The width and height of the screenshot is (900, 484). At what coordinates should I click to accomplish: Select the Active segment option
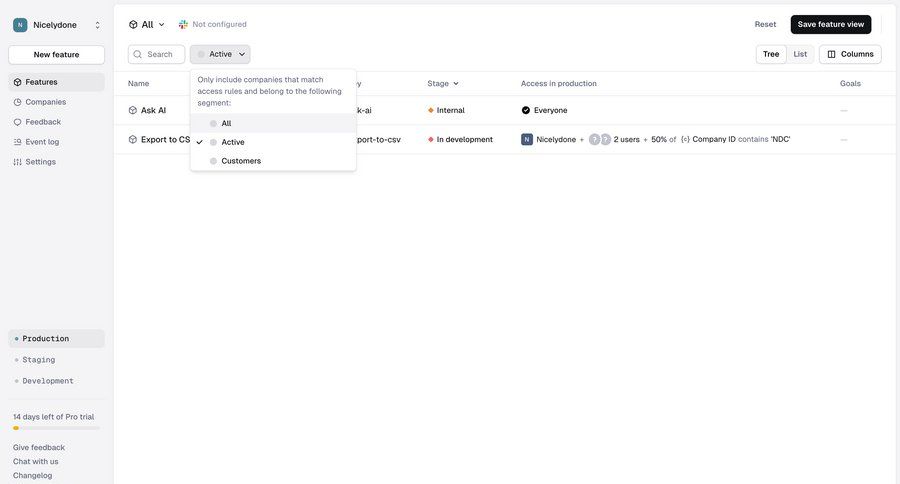point(273,142)
